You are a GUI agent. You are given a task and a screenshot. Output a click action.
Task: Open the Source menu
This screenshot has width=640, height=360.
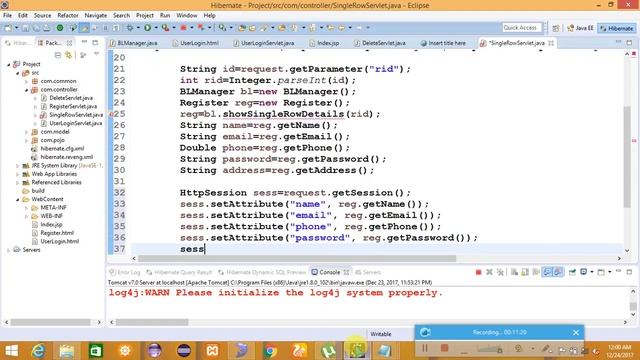(x=42, y=16)
